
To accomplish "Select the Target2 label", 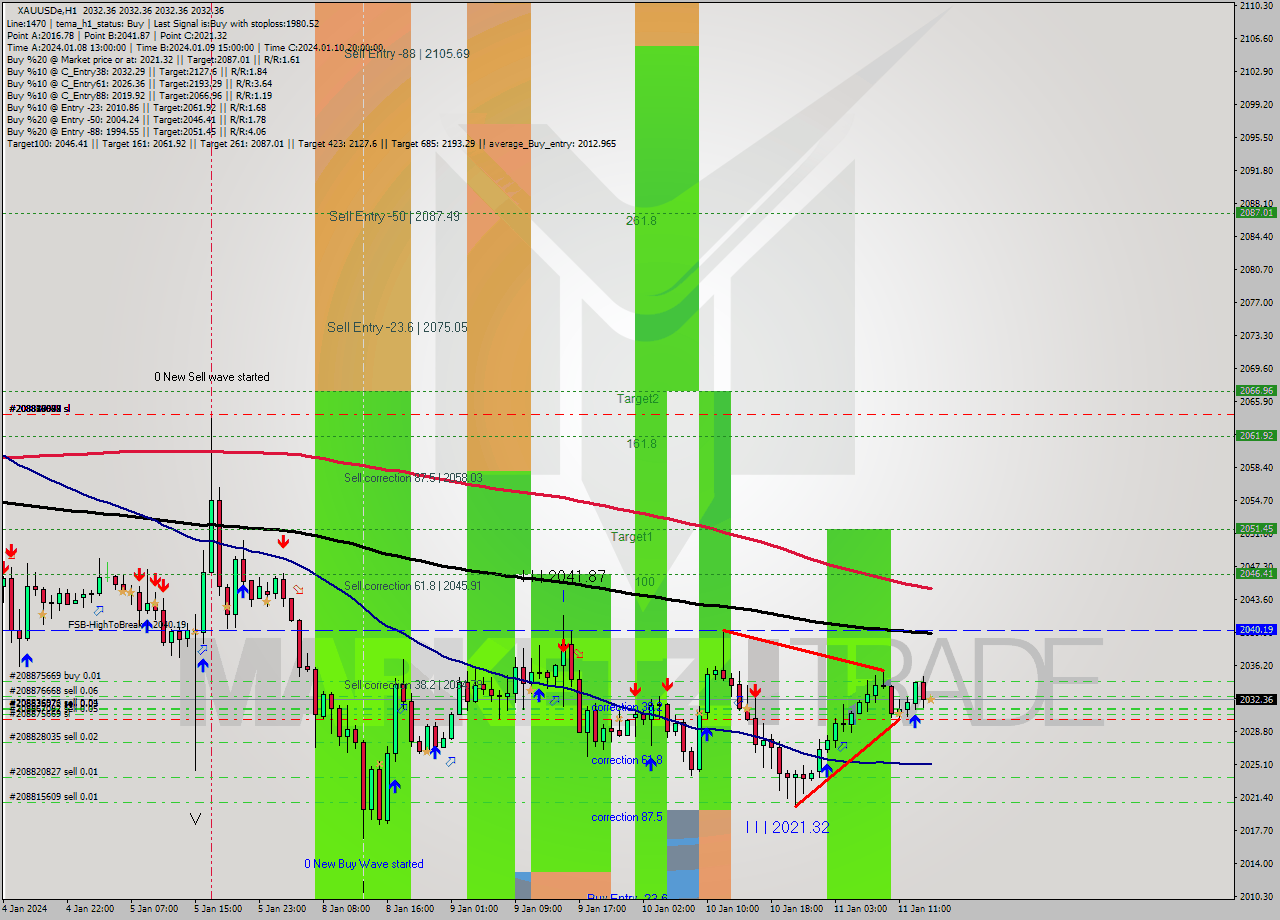I will [637, 399].
